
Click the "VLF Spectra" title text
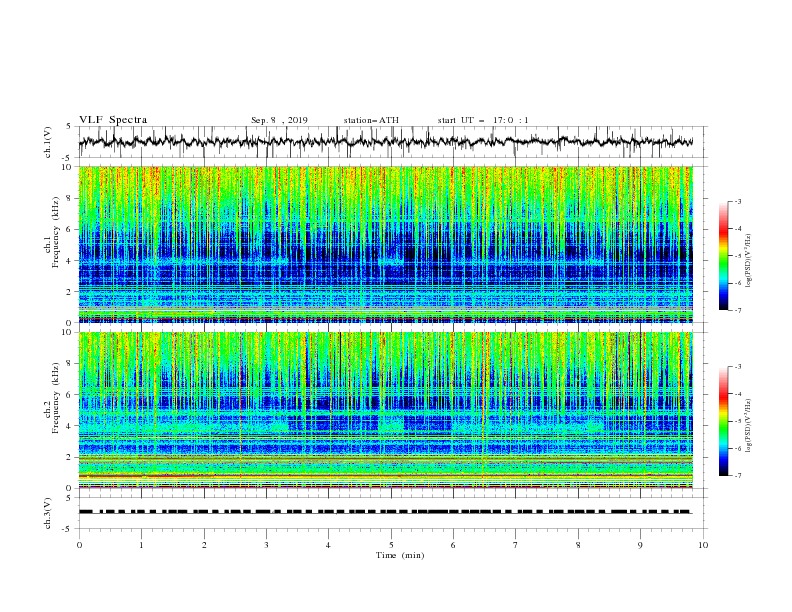(x=113, y=120)
